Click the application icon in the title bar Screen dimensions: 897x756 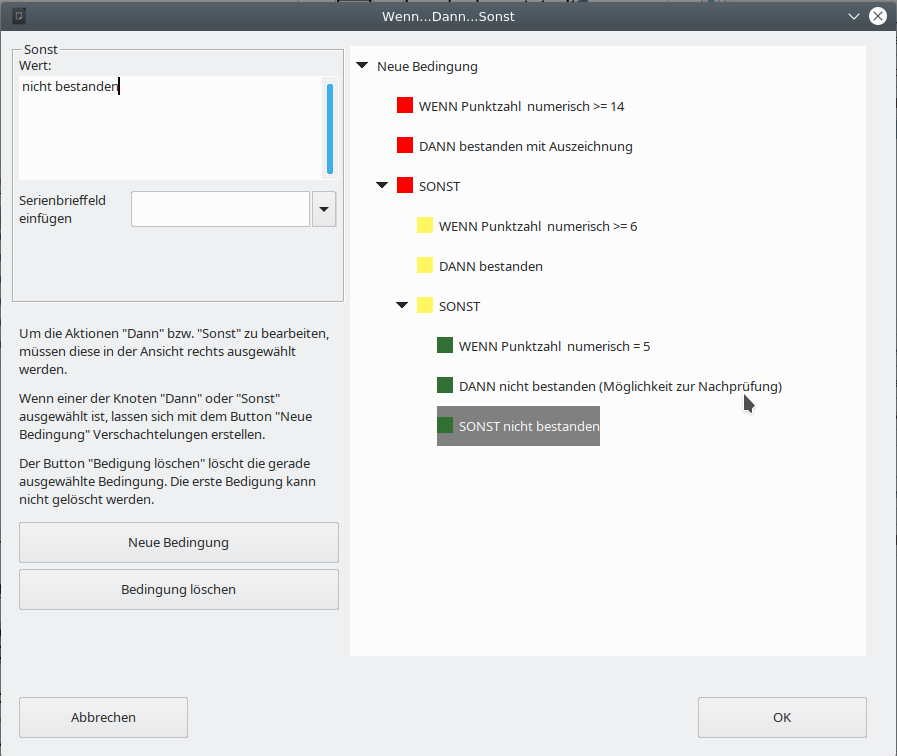18,16
